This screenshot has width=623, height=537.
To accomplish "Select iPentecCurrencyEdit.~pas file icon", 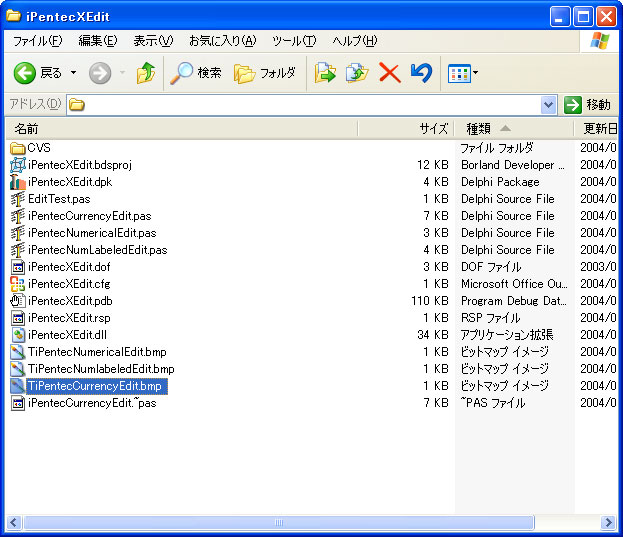I will coord(18,404).
